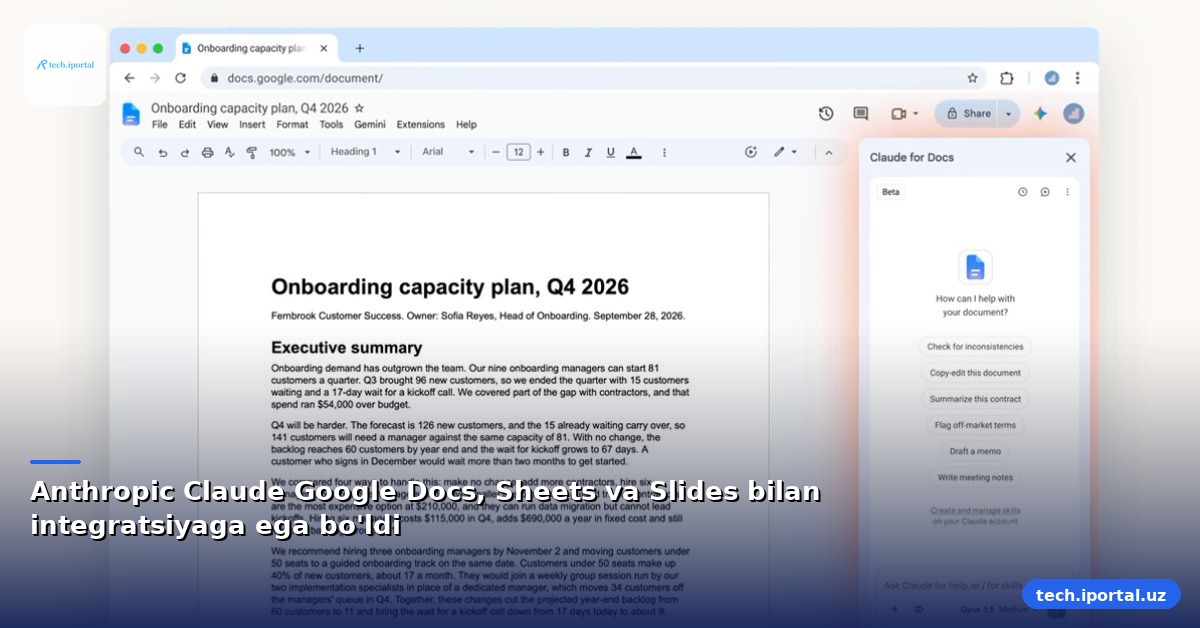This screenshot has height=628, width=1200.
Task: Open the Gemini menu
Action: point(370,125)
